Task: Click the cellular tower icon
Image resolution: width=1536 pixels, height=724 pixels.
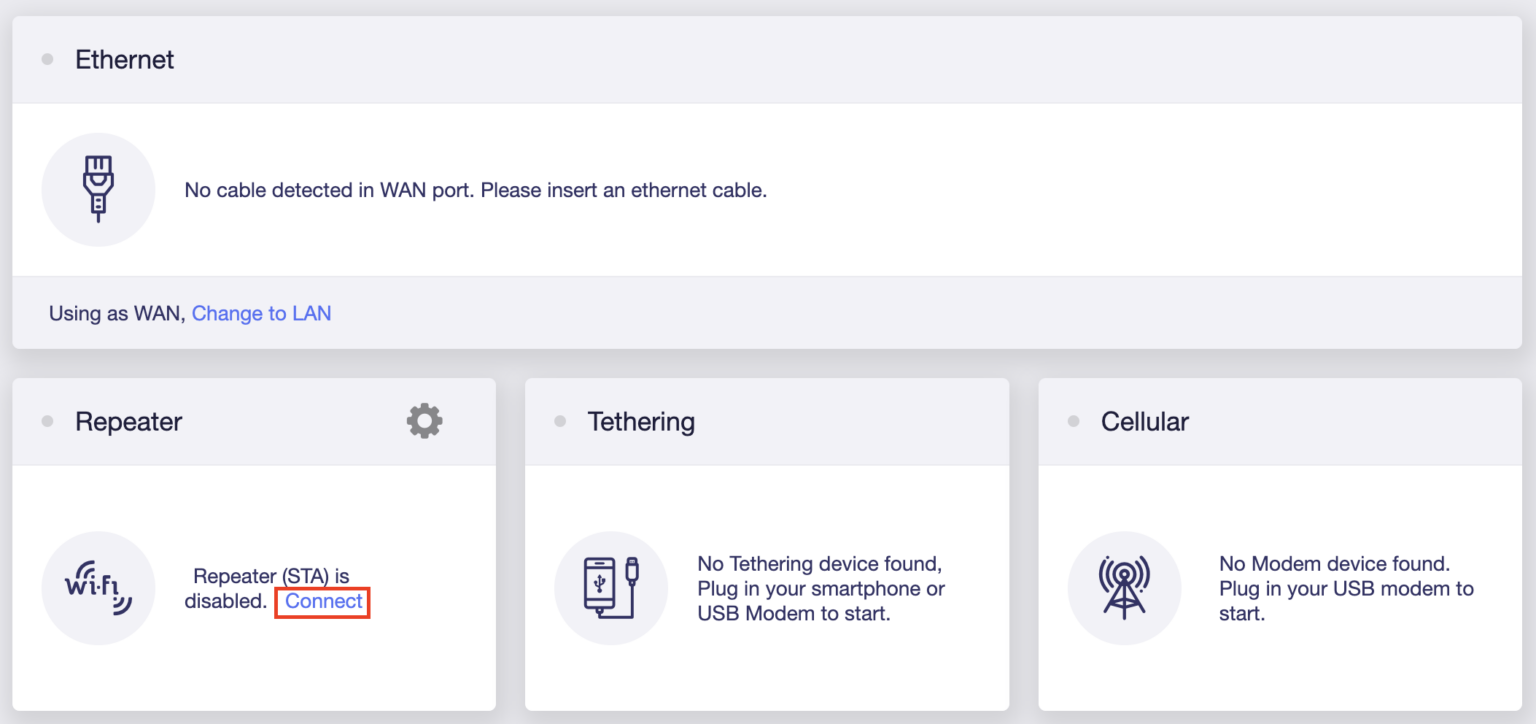Action: click(1124, 588)
